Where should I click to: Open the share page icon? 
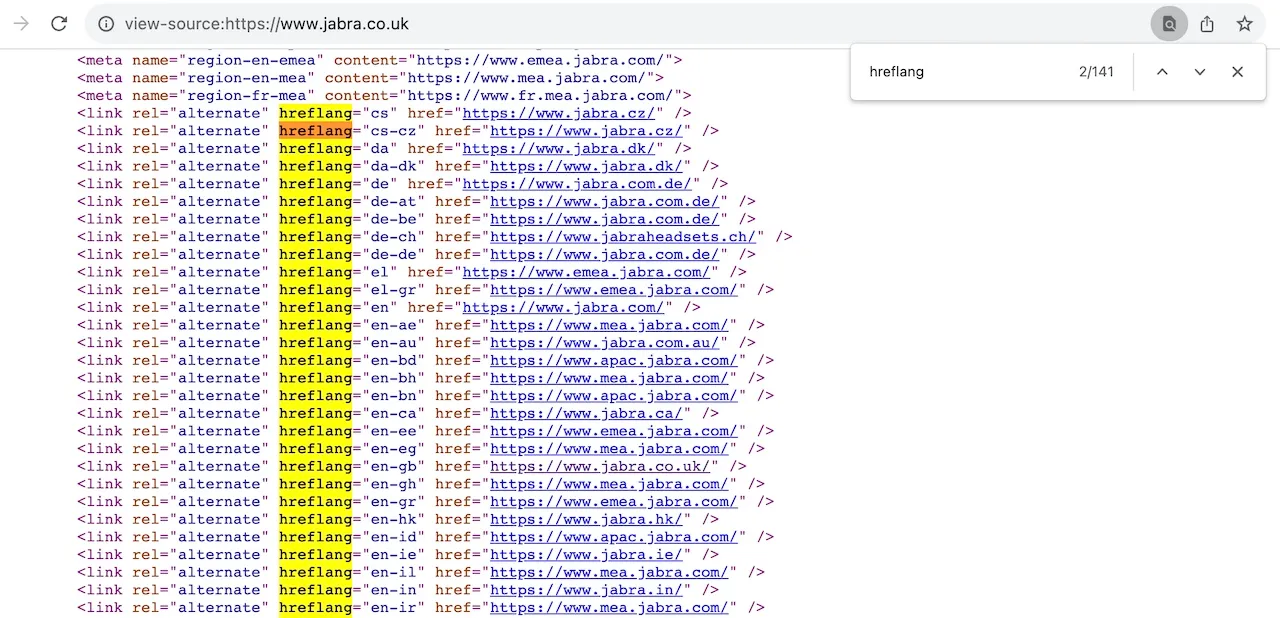(x=1207, y=24)
